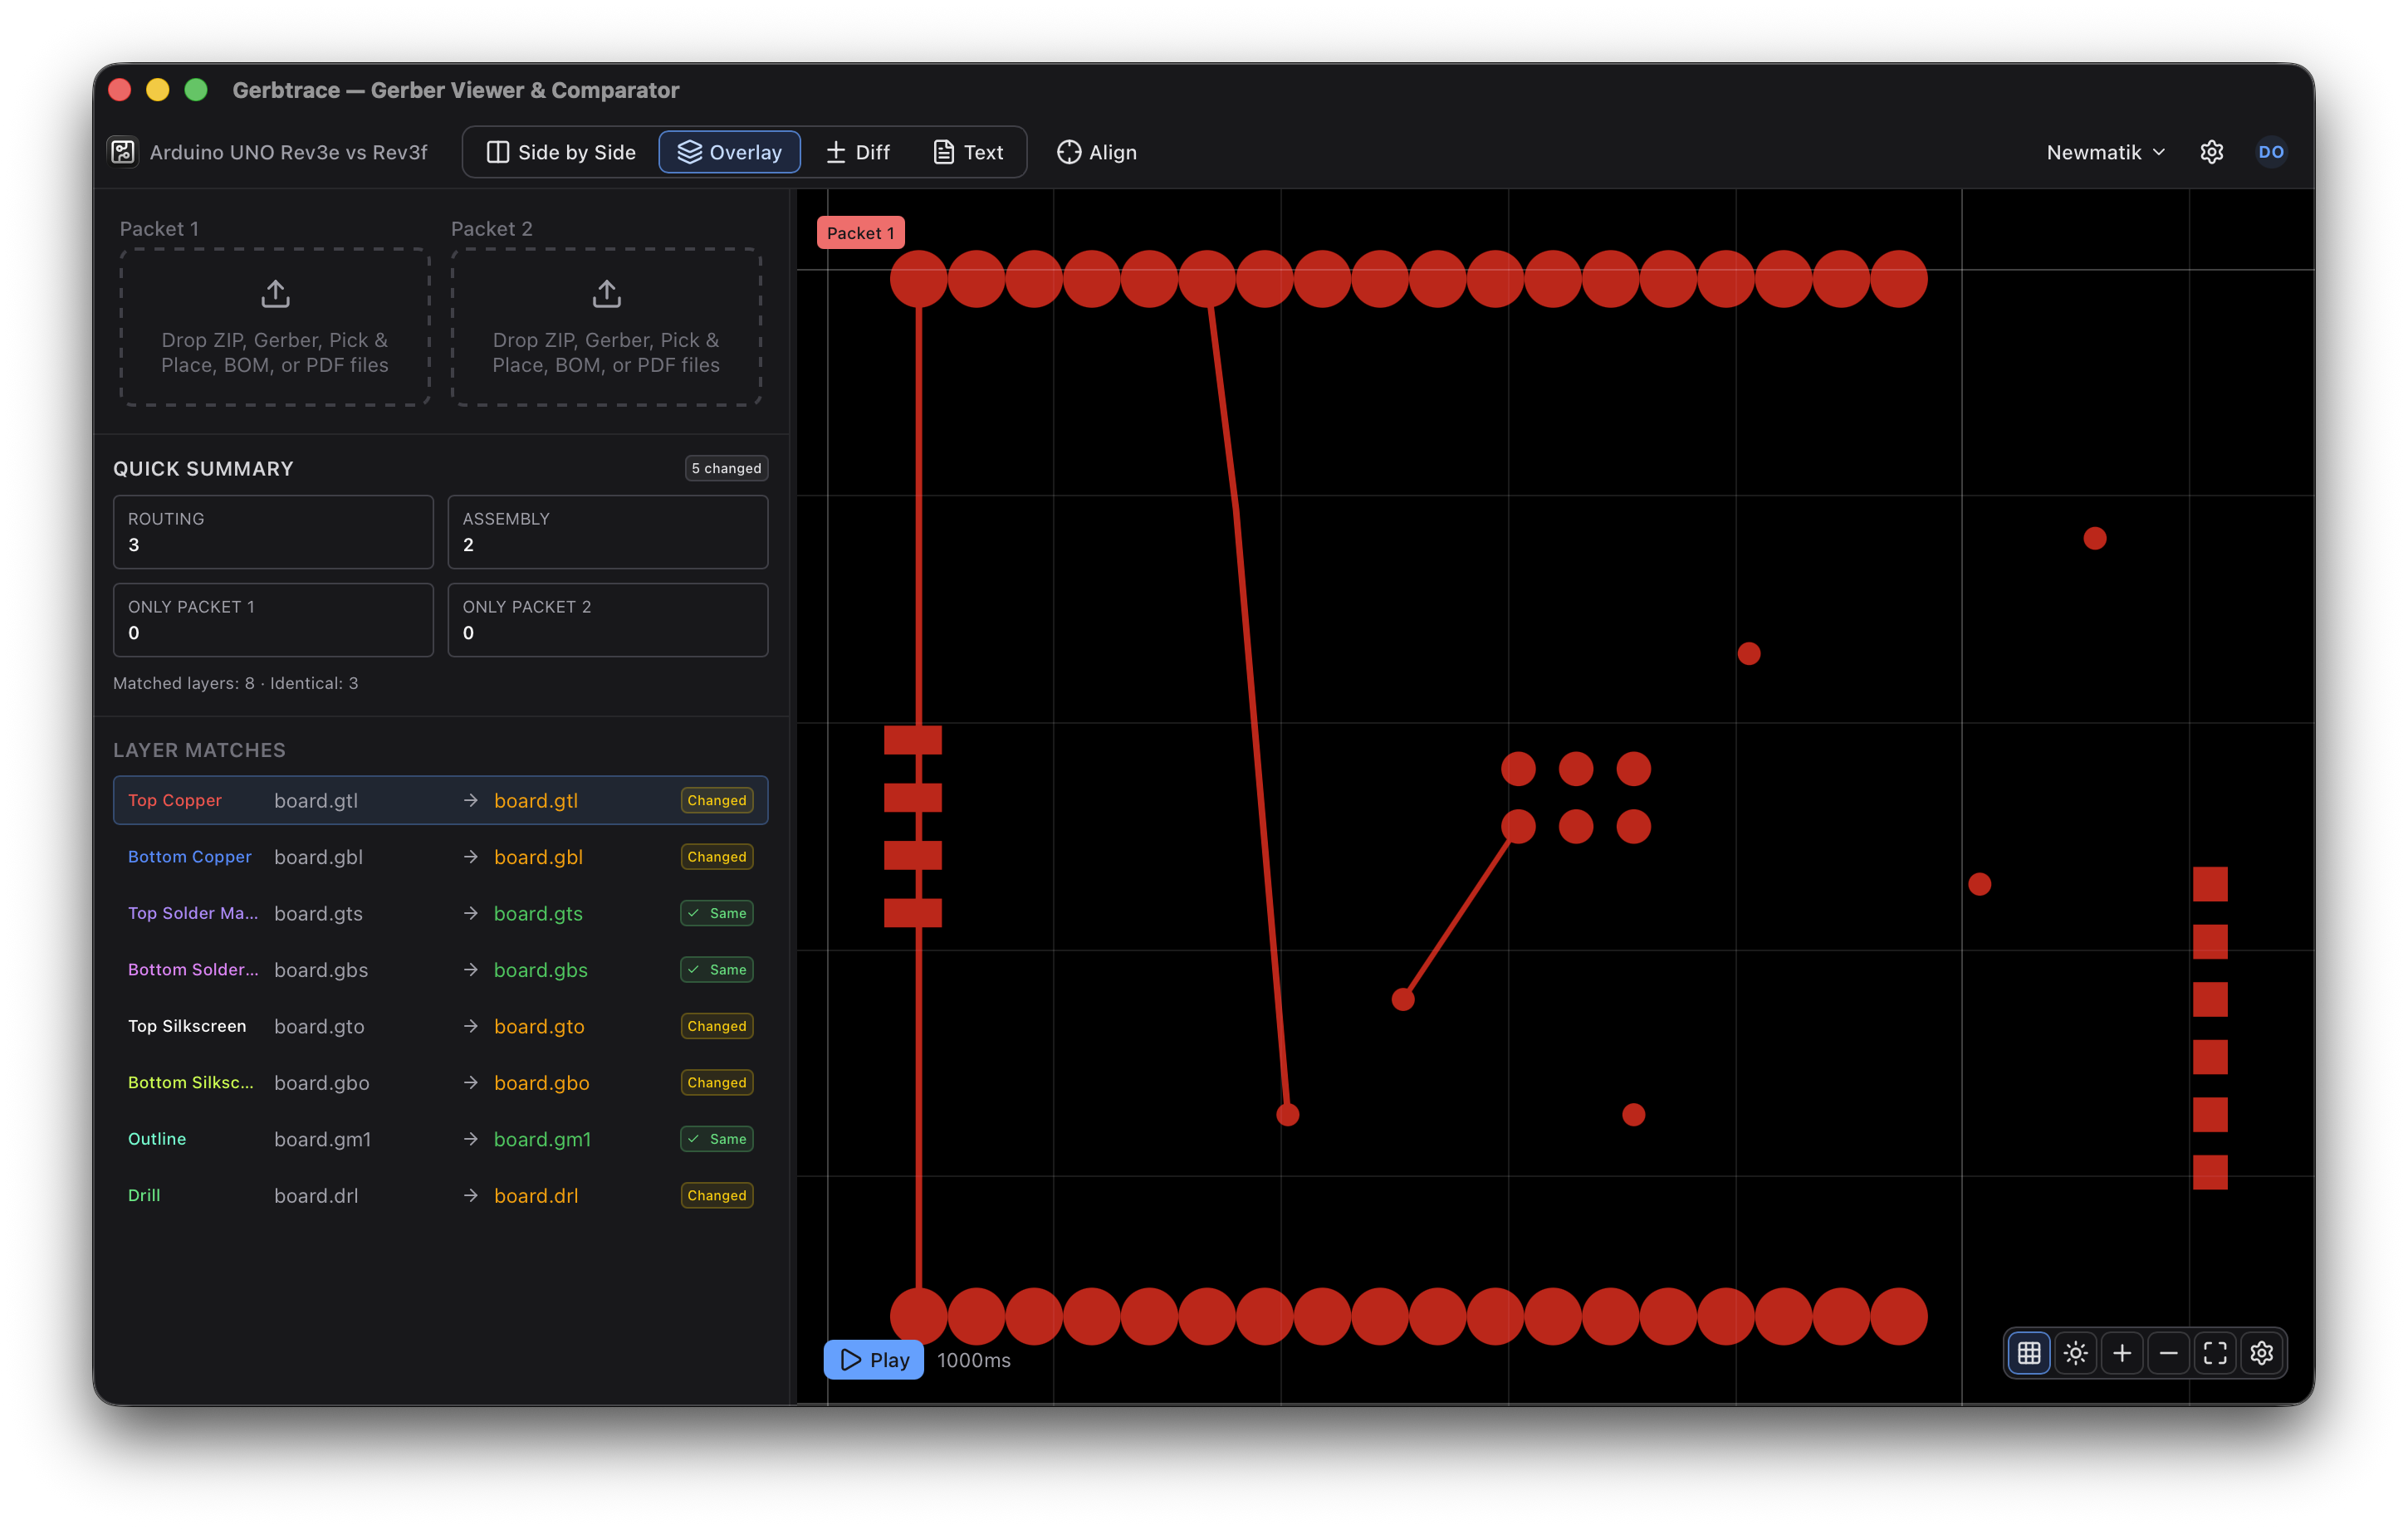2408x1529 pixels.
Task: Click the 1000ms interval value
Action: [974, 1360]
